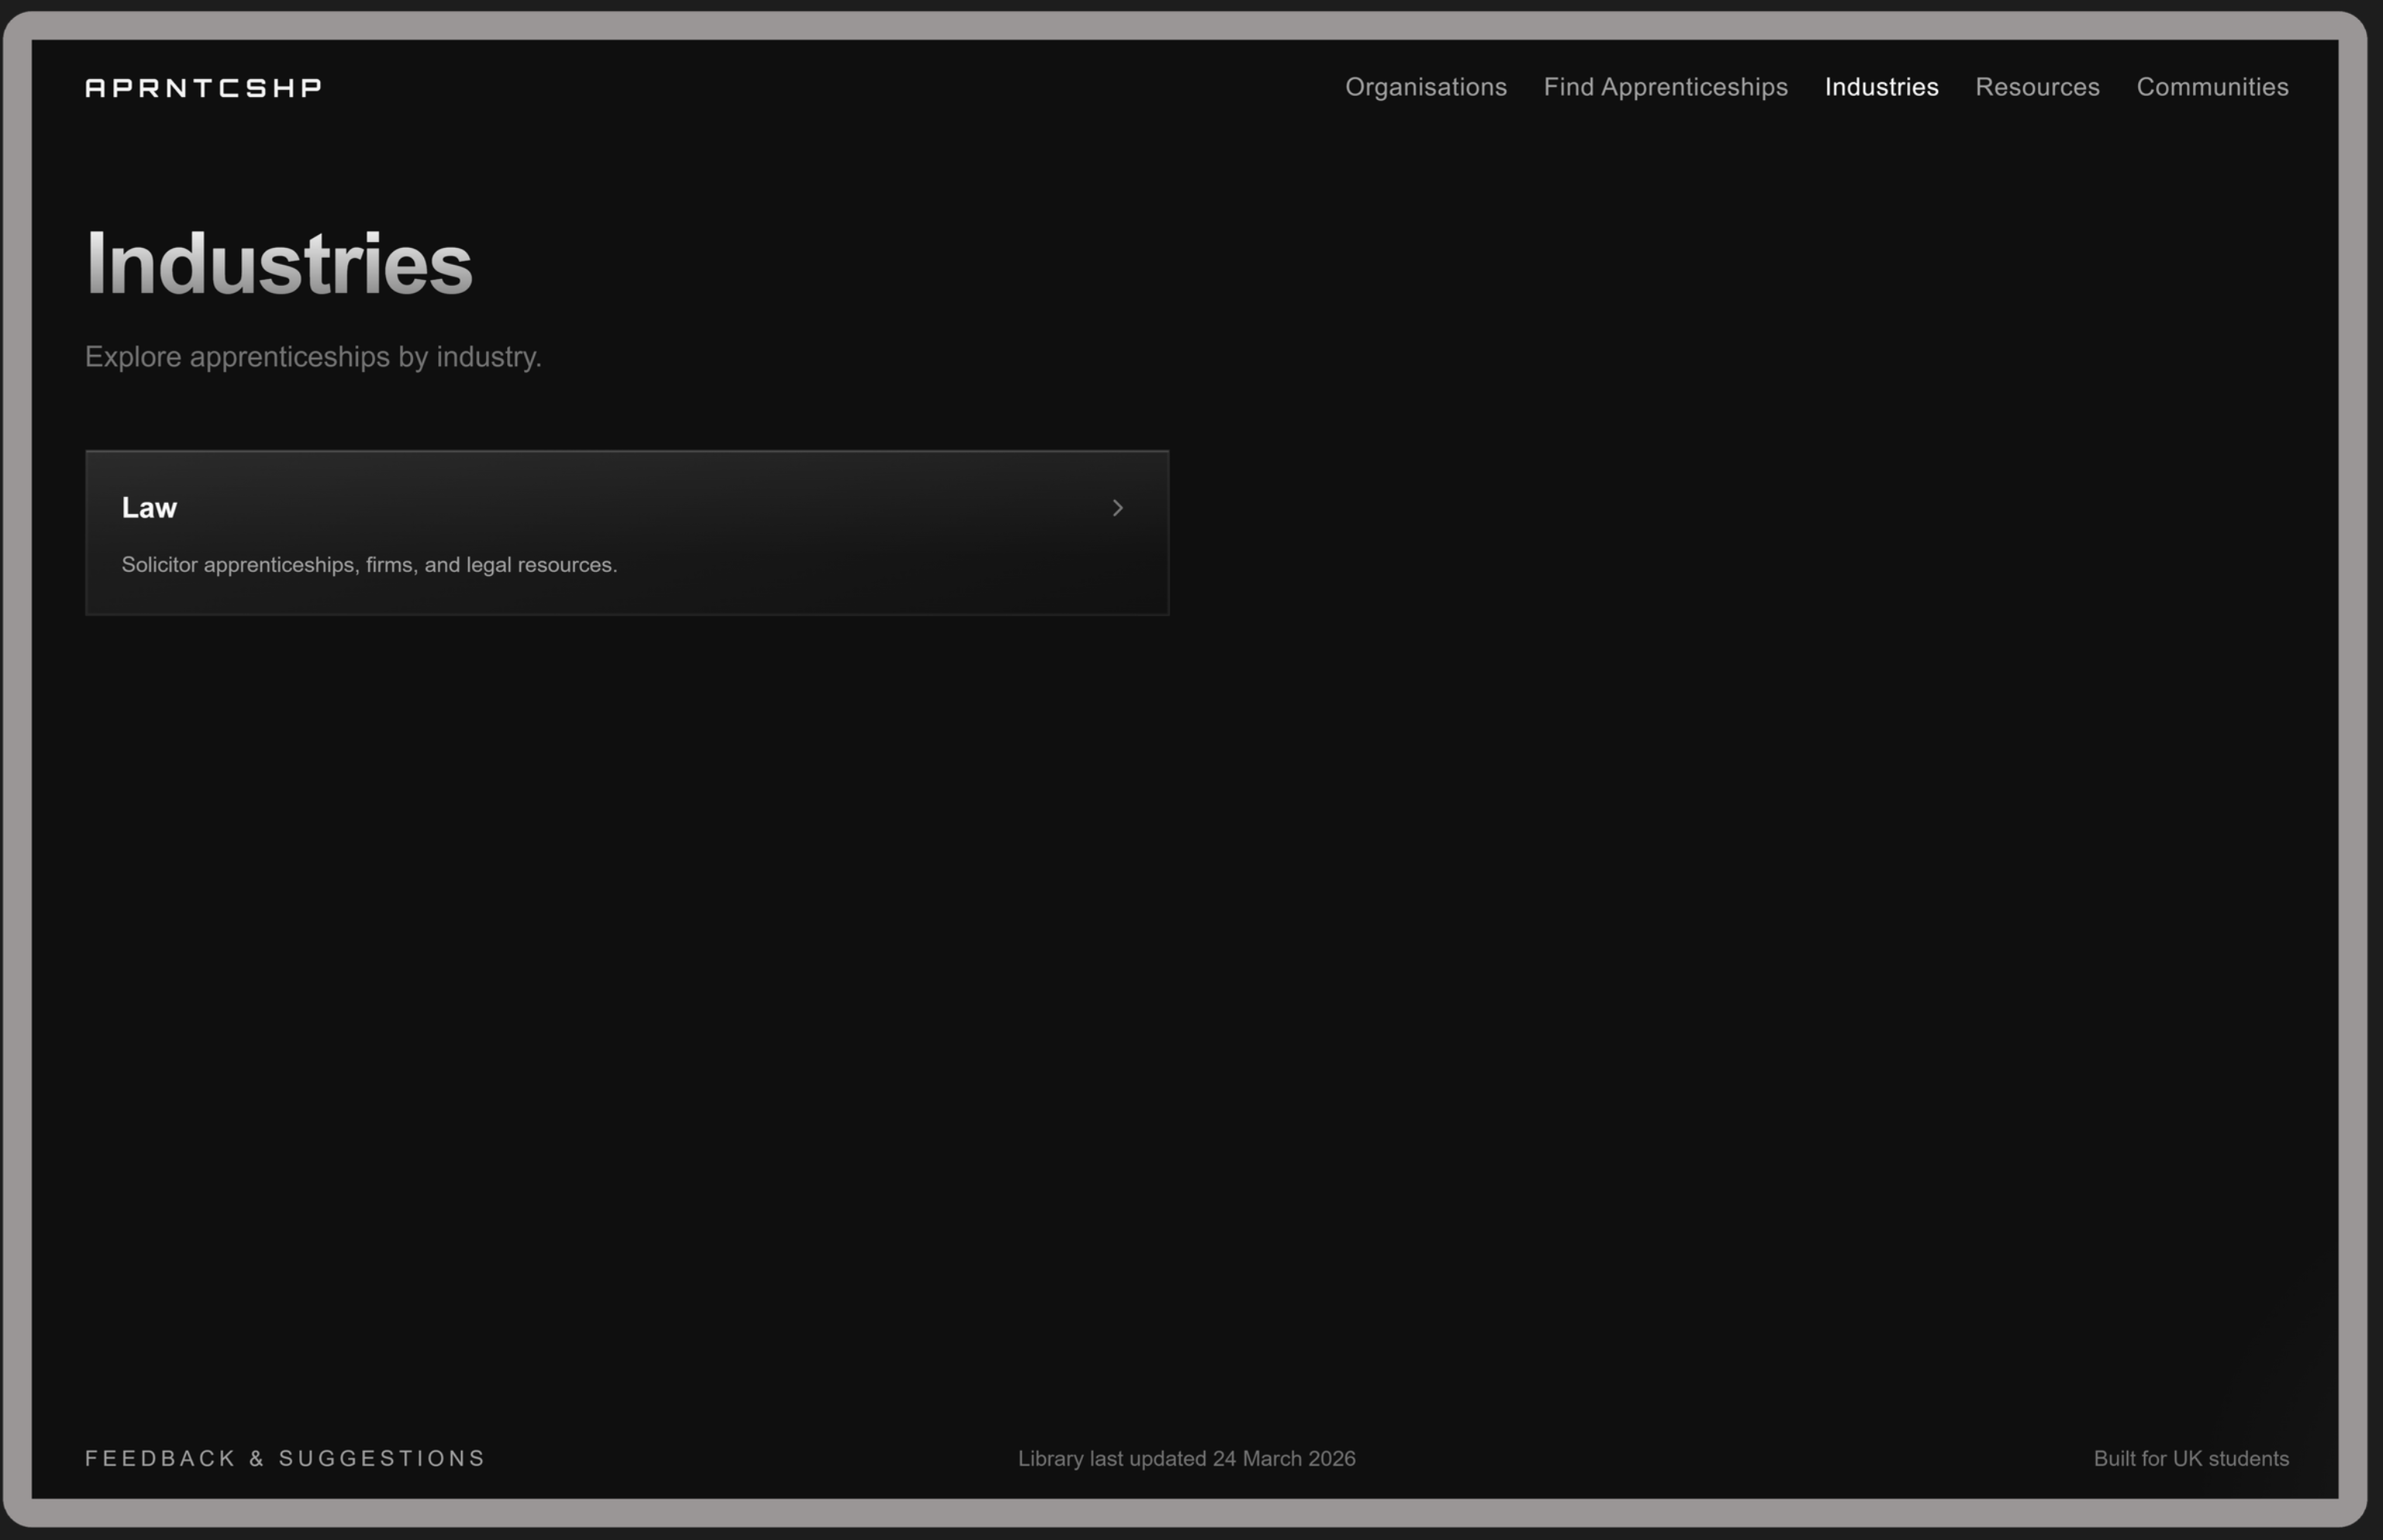Click the 24 March 2026 date in footer
2383x1540 pixels.
tap(1284, 1459)
